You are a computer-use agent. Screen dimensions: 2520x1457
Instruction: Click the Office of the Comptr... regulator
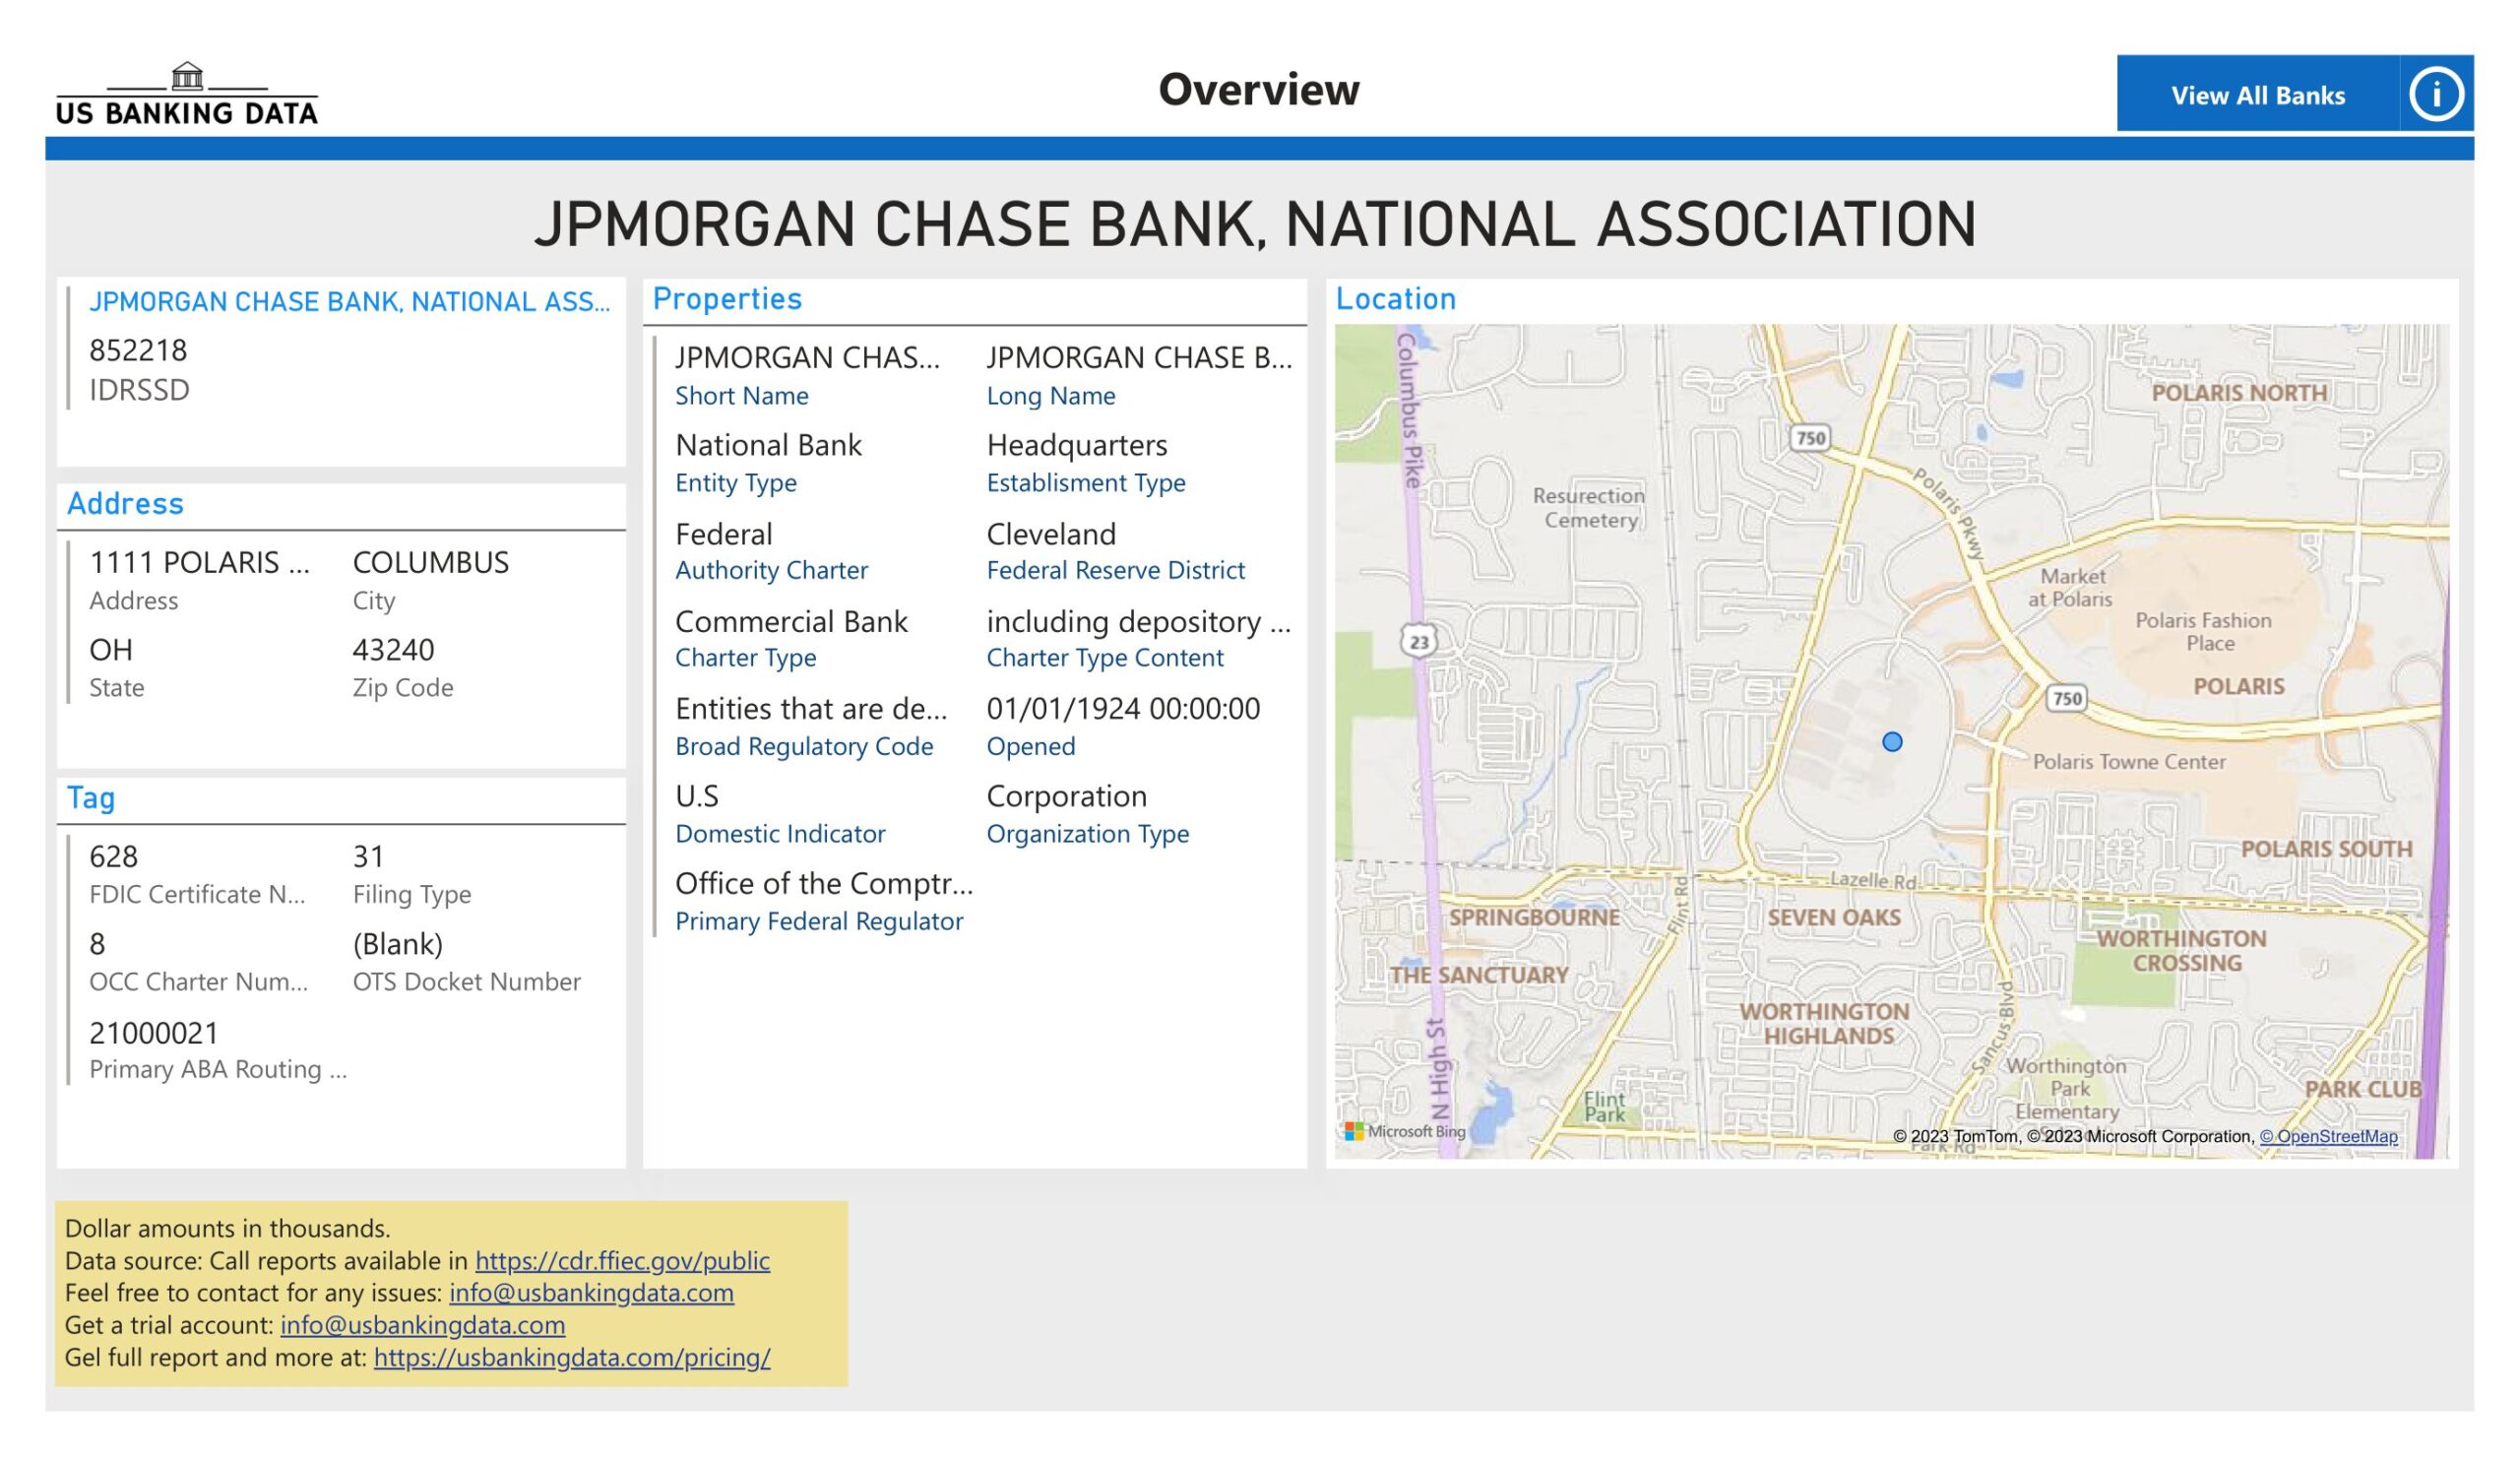coord(824,883)
